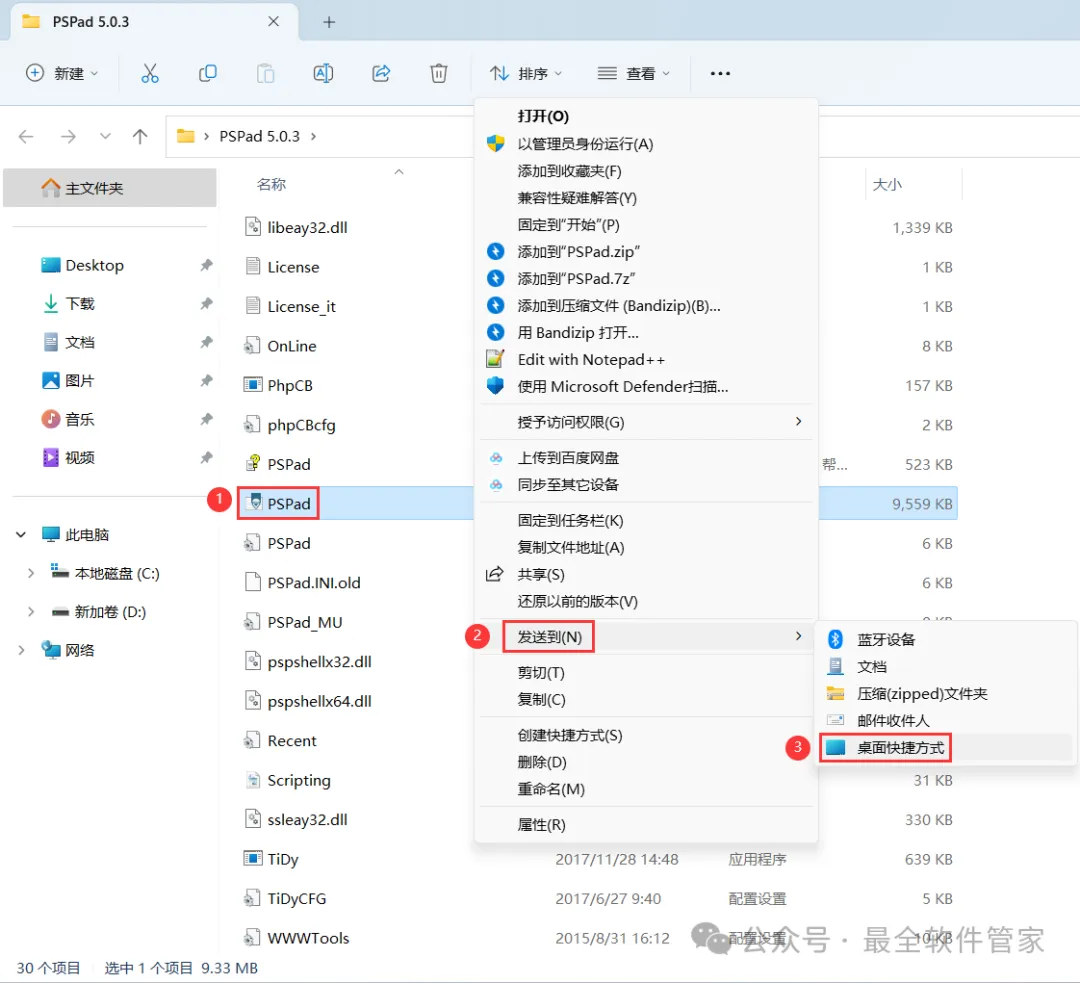
Task: Click the shield icon for 以管理员身份运行
Action: tap(495, 143)
